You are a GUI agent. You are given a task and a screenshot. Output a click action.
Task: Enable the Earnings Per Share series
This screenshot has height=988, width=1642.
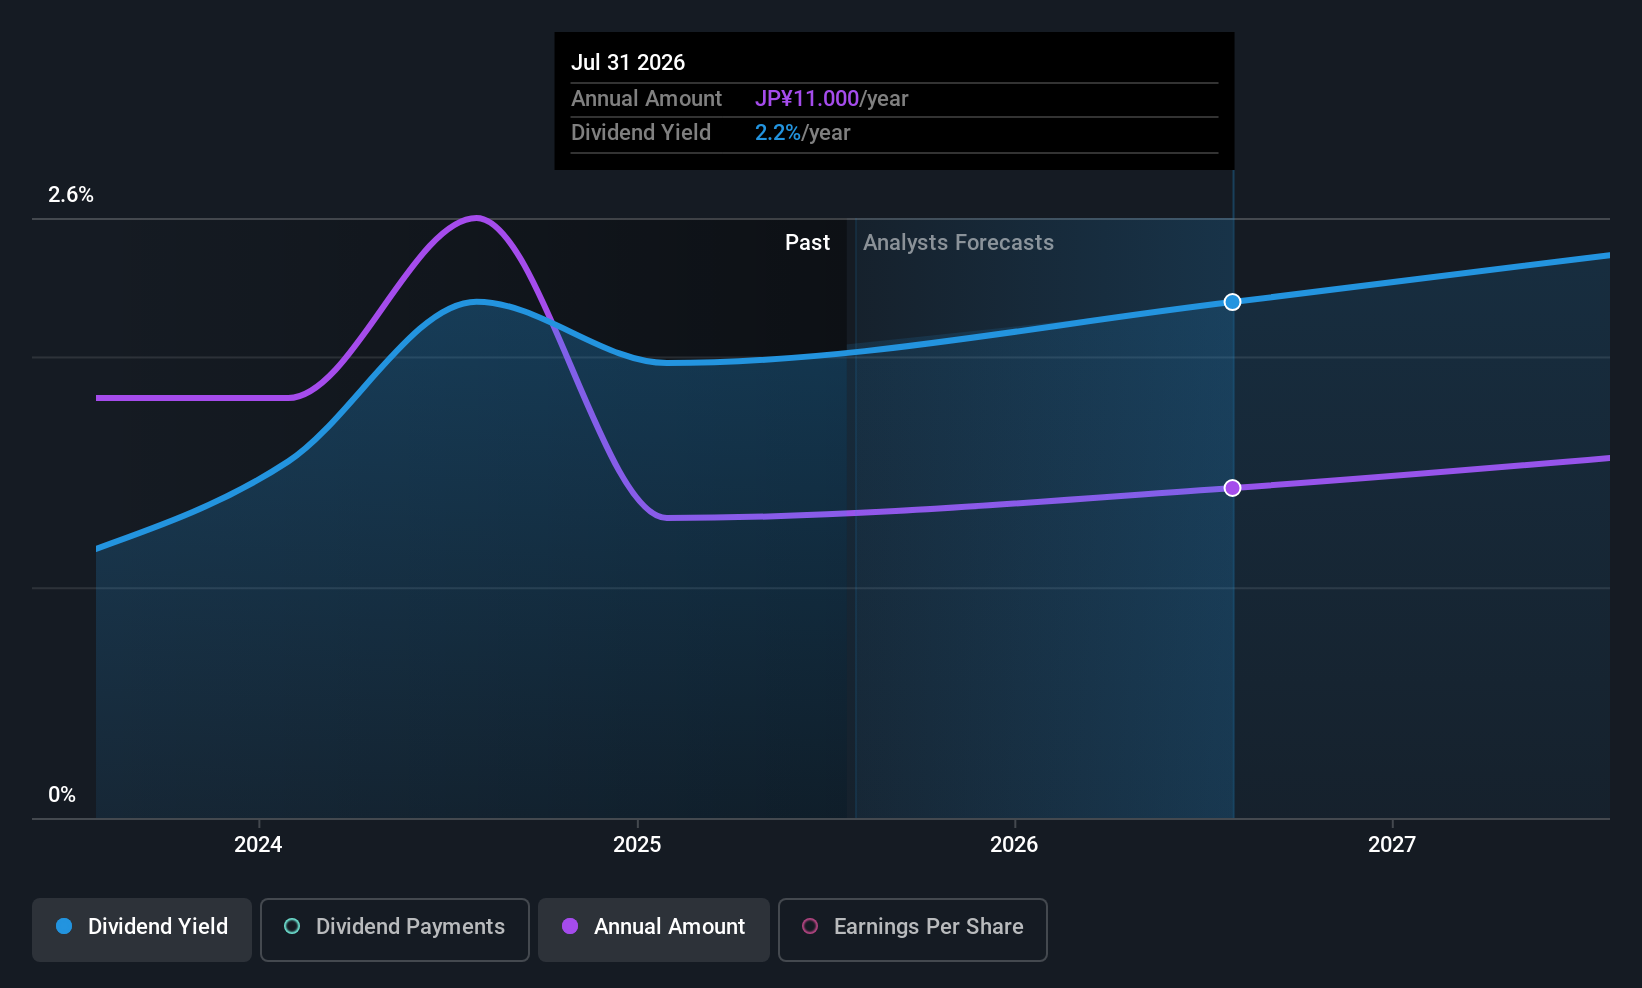coord(913,930)
